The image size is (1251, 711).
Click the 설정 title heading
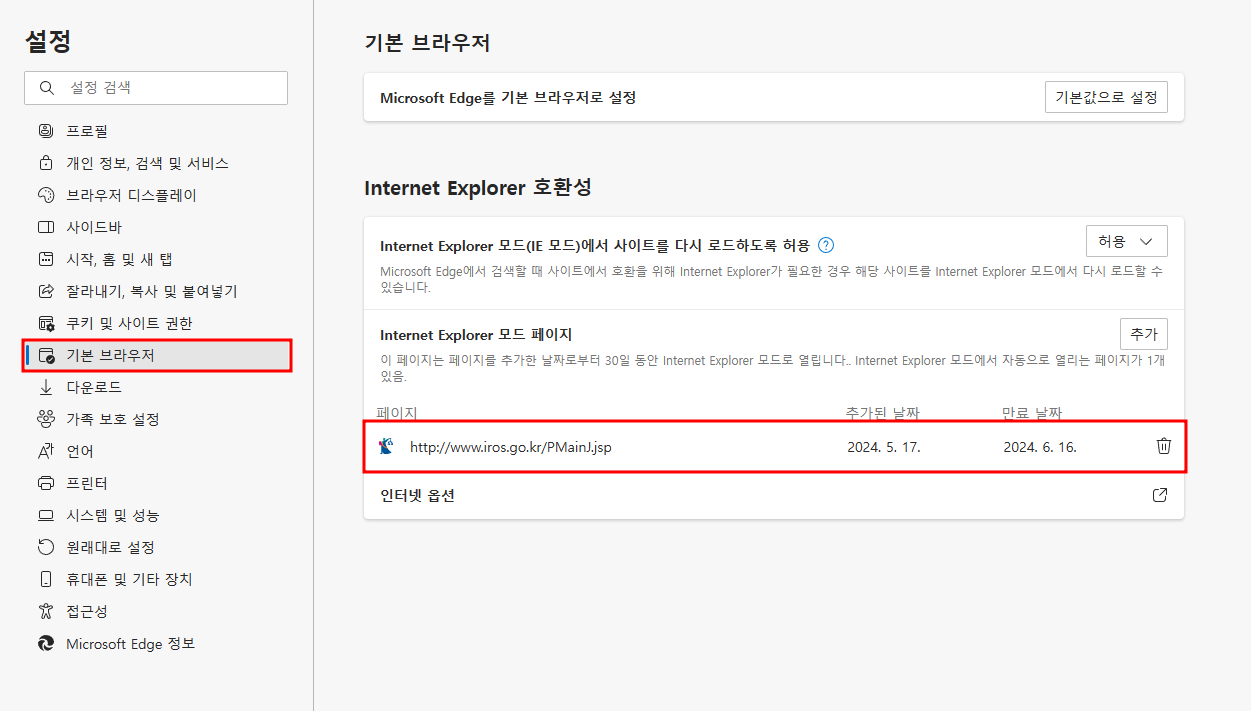click(48, 42)
